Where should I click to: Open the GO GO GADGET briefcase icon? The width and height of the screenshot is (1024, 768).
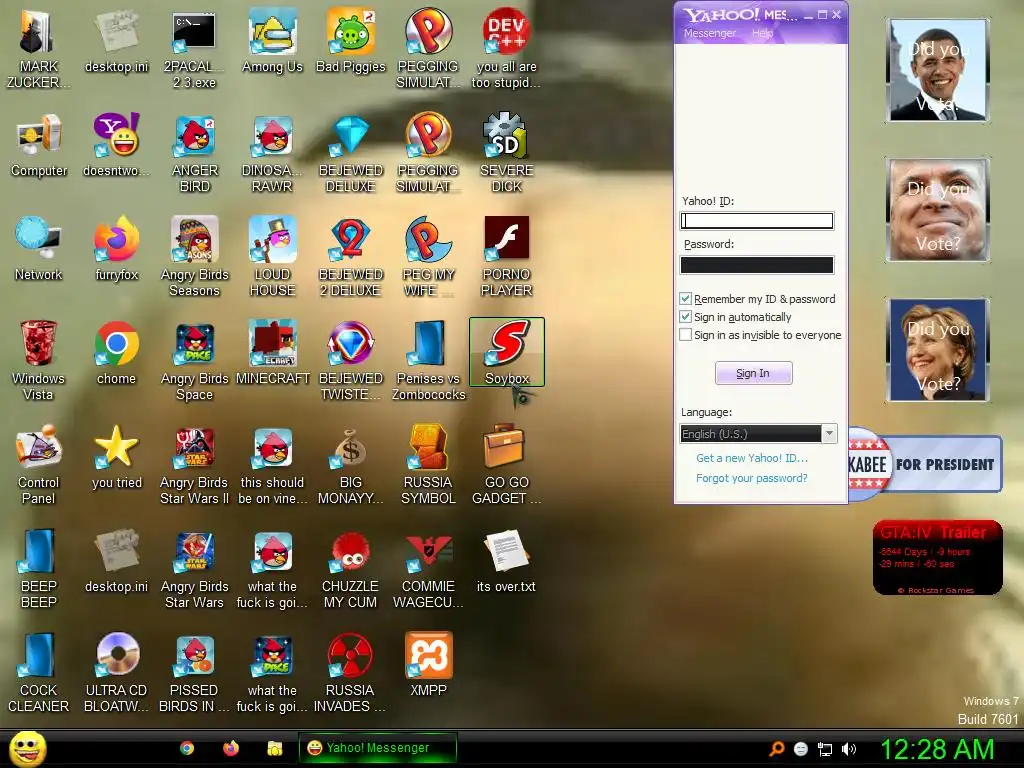[x=507, y=464]
